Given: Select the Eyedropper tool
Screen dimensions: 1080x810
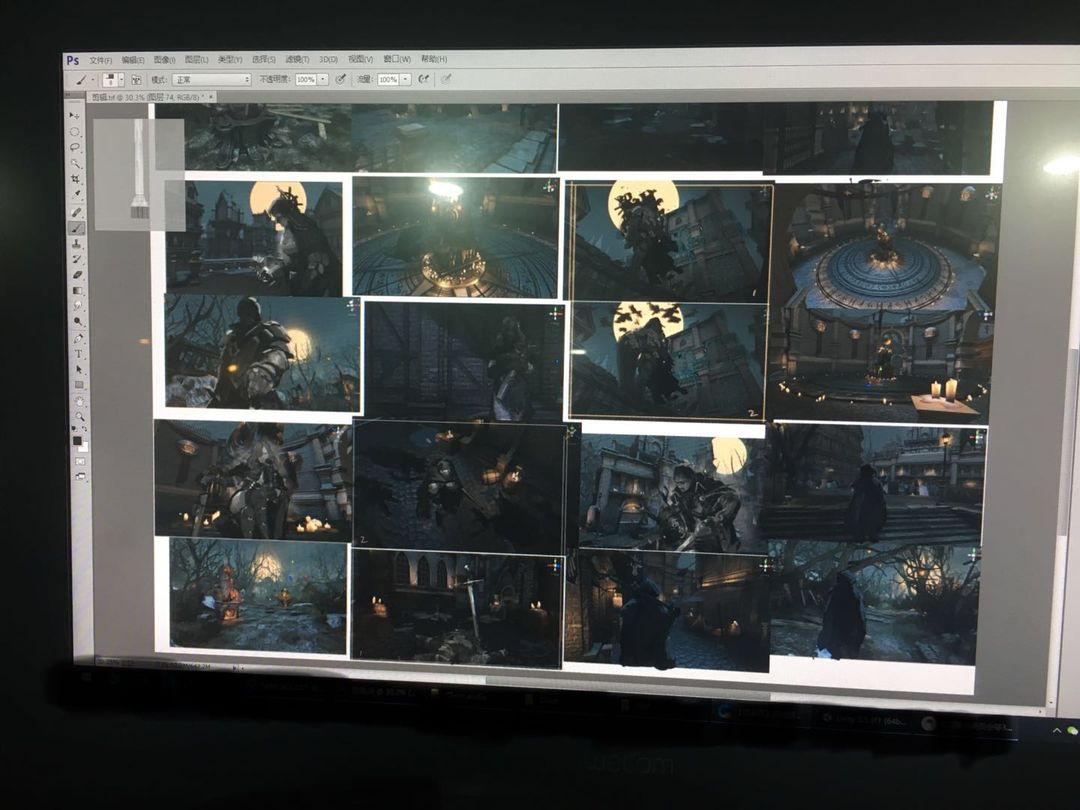Looking at the screenshot, I should click(76, 194).
